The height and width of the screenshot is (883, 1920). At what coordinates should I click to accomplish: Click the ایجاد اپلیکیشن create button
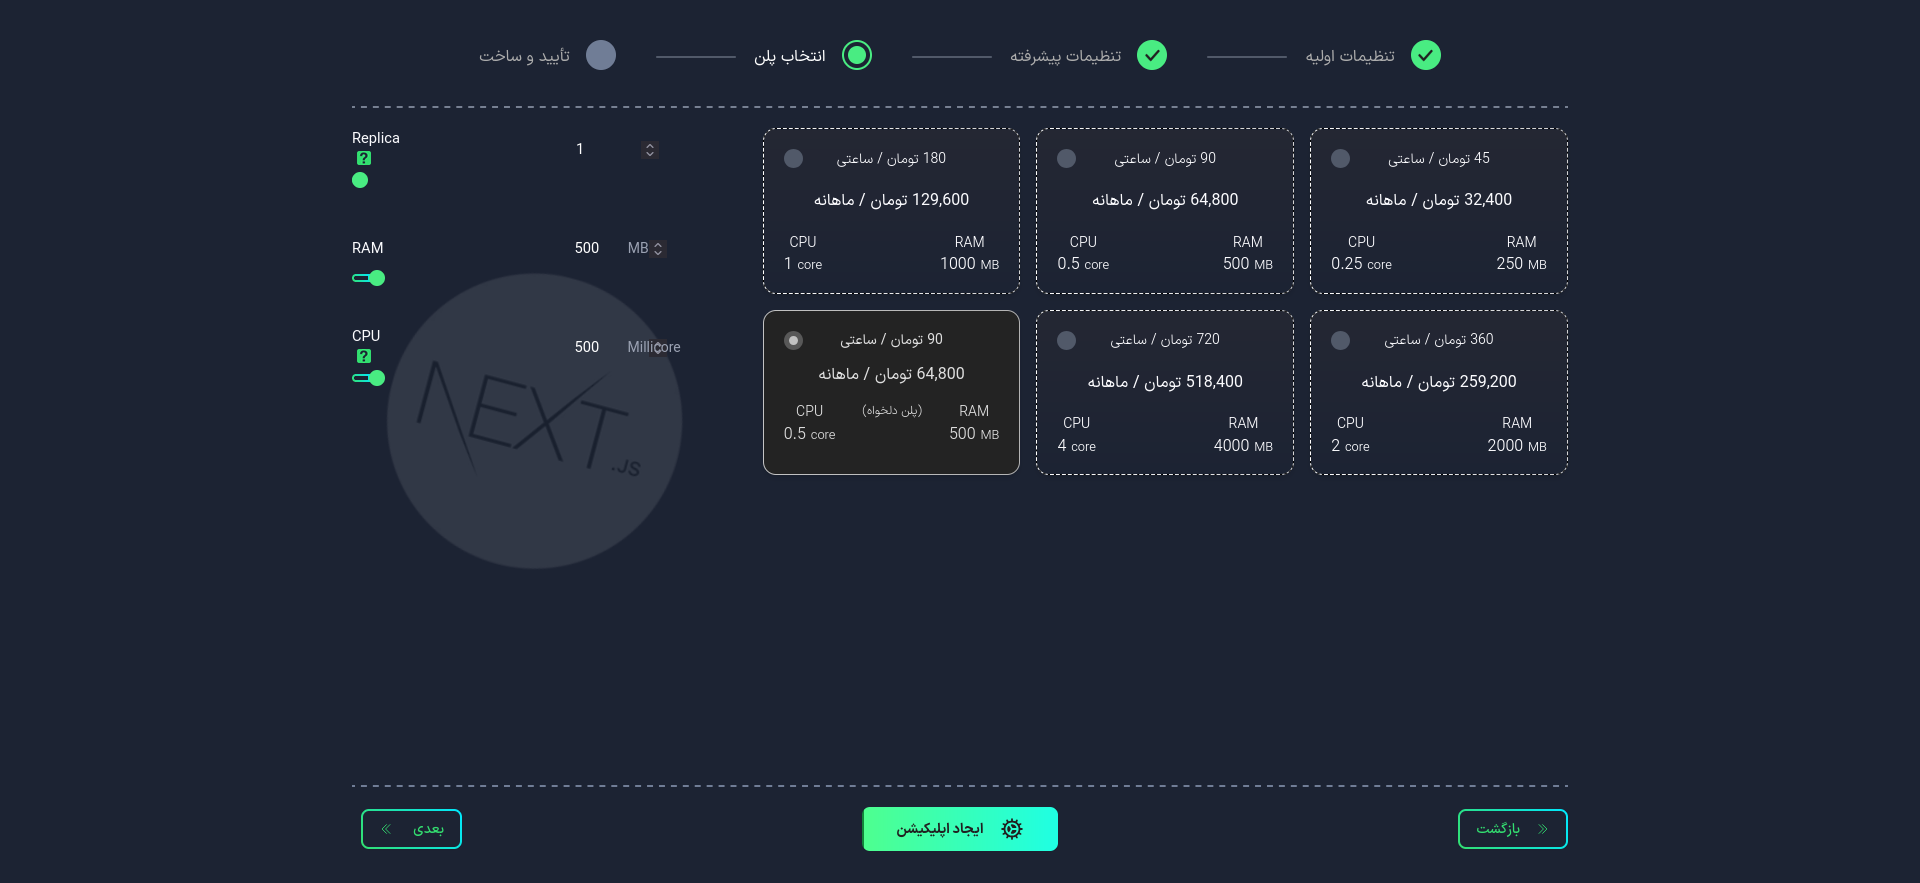(x=960, y=829)
